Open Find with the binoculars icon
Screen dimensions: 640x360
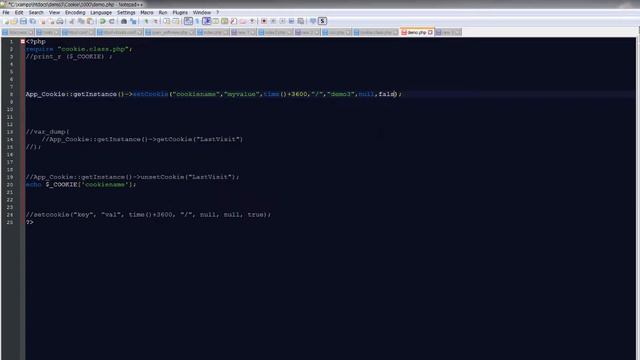[124, 21]
